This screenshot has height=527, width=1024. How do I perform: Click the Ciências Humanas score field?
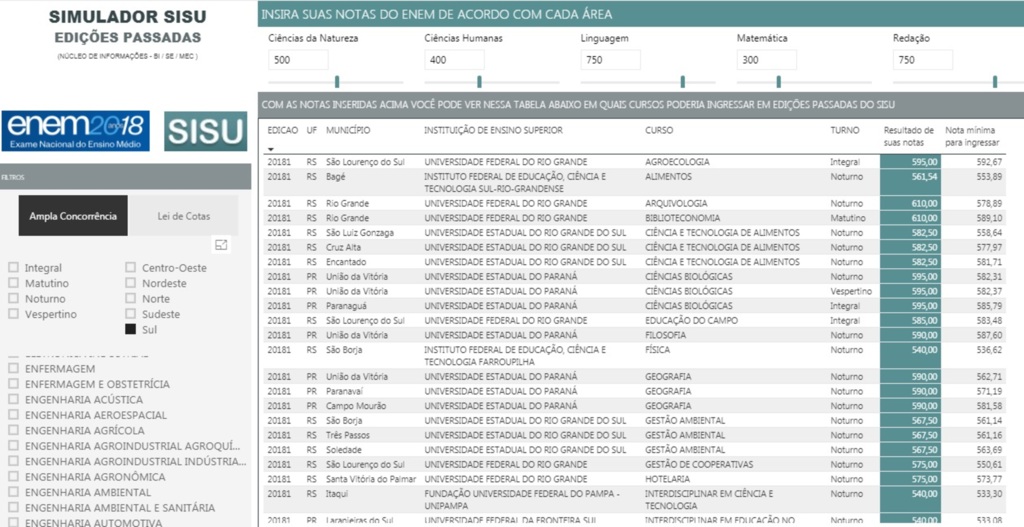click(x=454, y=60)
